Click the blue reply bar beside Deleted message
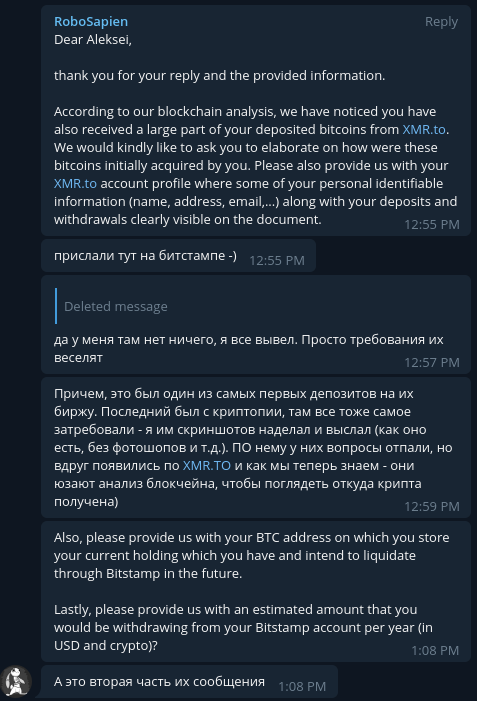Image resolution: width=477 pixels, height=701 pixels. point(56,306)
